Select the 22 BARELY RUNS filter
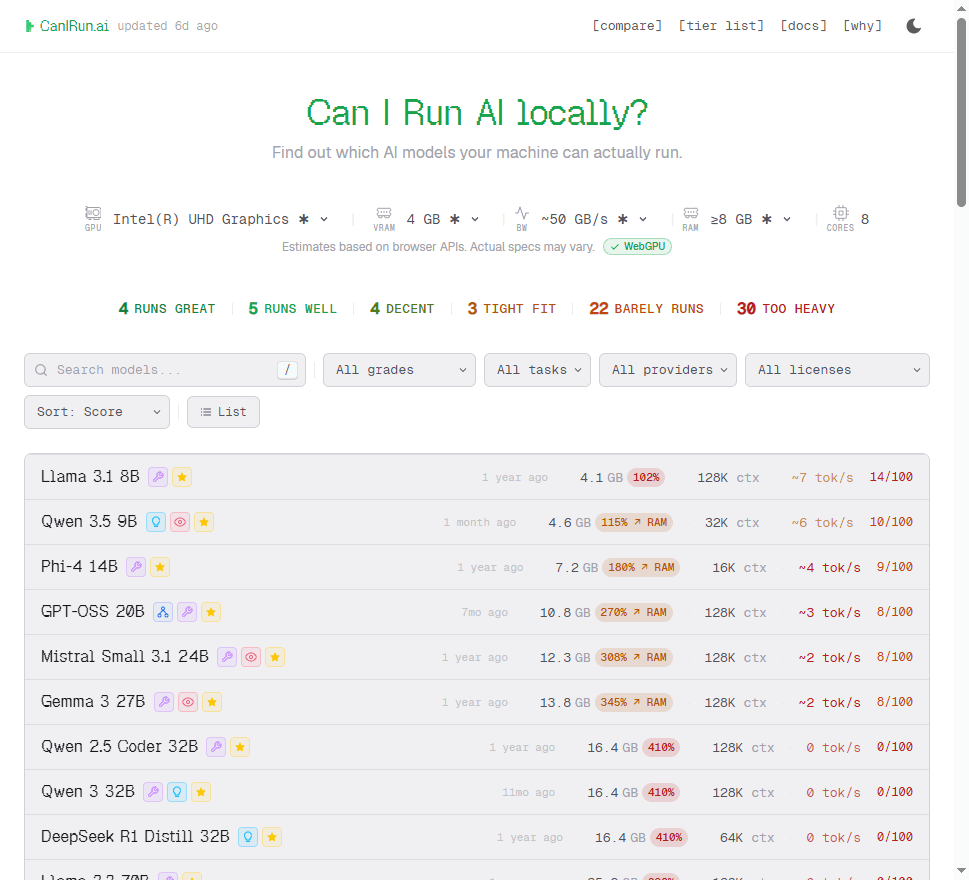The width and height of the screenshot is (969, 880). click(646, 308)
